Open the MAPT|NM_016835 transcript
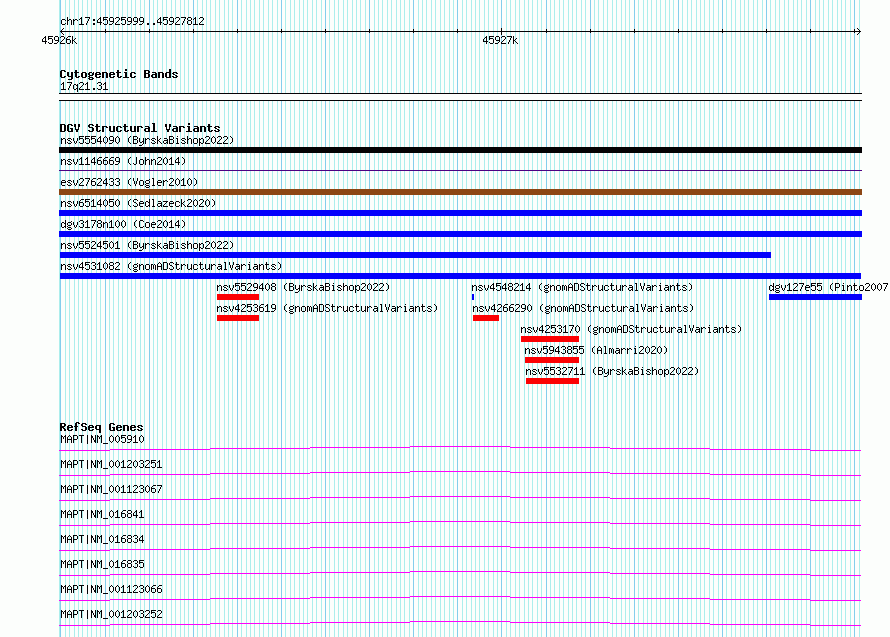The image size is (890, 637). click(x=102, y=564)
